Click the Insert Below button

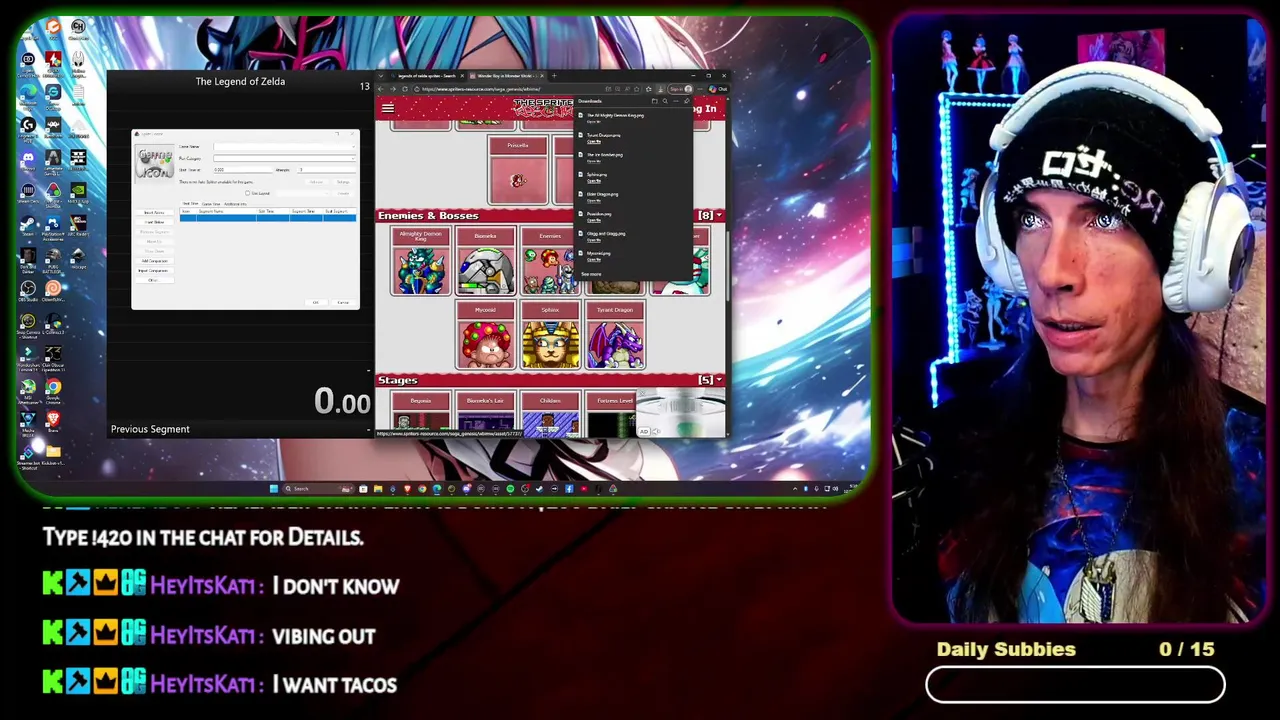tap(154, 222)
